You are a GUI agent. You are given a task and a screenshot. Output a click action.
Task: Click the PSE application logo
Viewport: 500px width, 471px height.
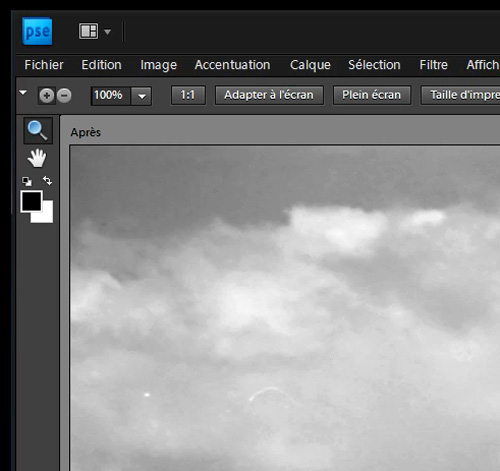click(x=37, y=31)
